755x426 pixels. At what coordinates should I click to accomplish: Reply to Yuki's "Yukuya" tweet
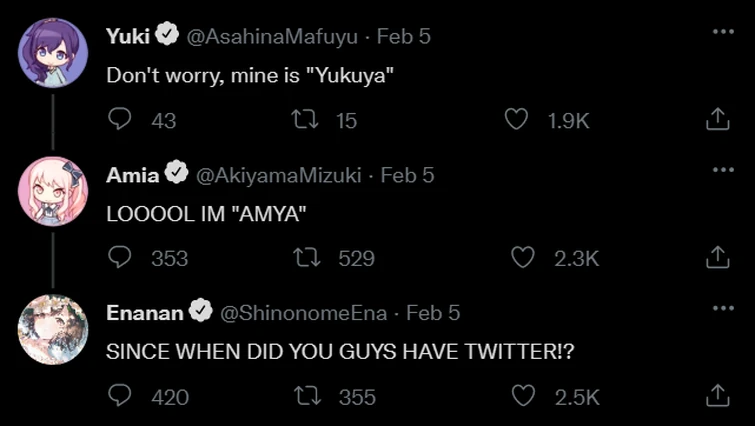[x=120, y=120]
